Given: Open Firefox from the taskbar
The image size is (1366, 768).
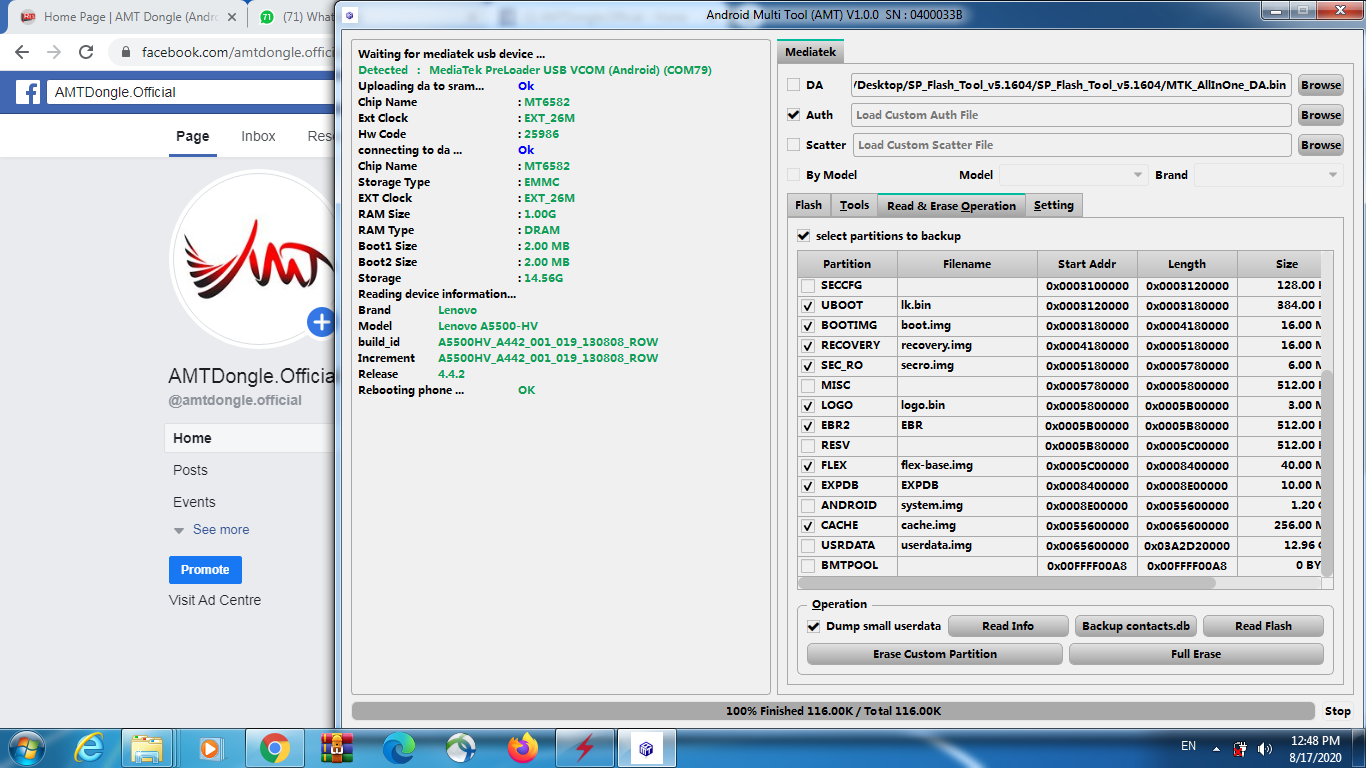Looking at the screenshot, I should click(522, 747).
